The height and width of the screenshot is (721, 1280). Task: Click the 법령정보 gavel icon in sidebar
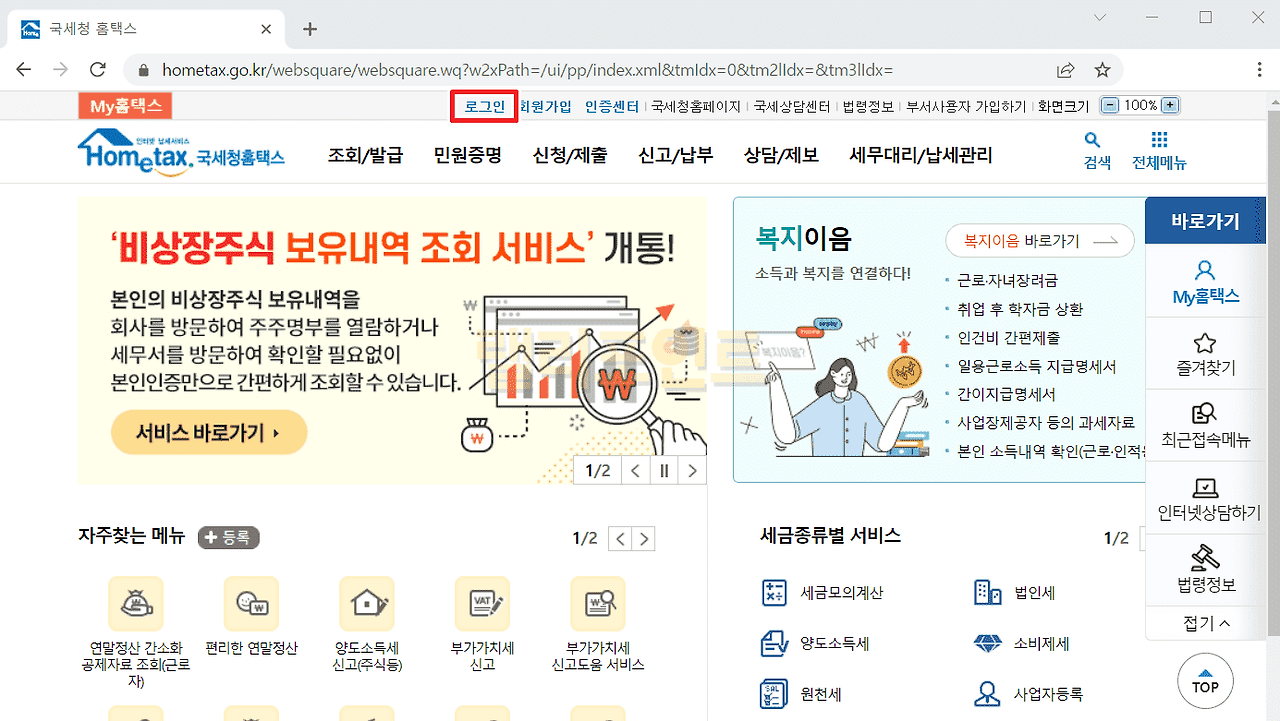[1205, 558]
